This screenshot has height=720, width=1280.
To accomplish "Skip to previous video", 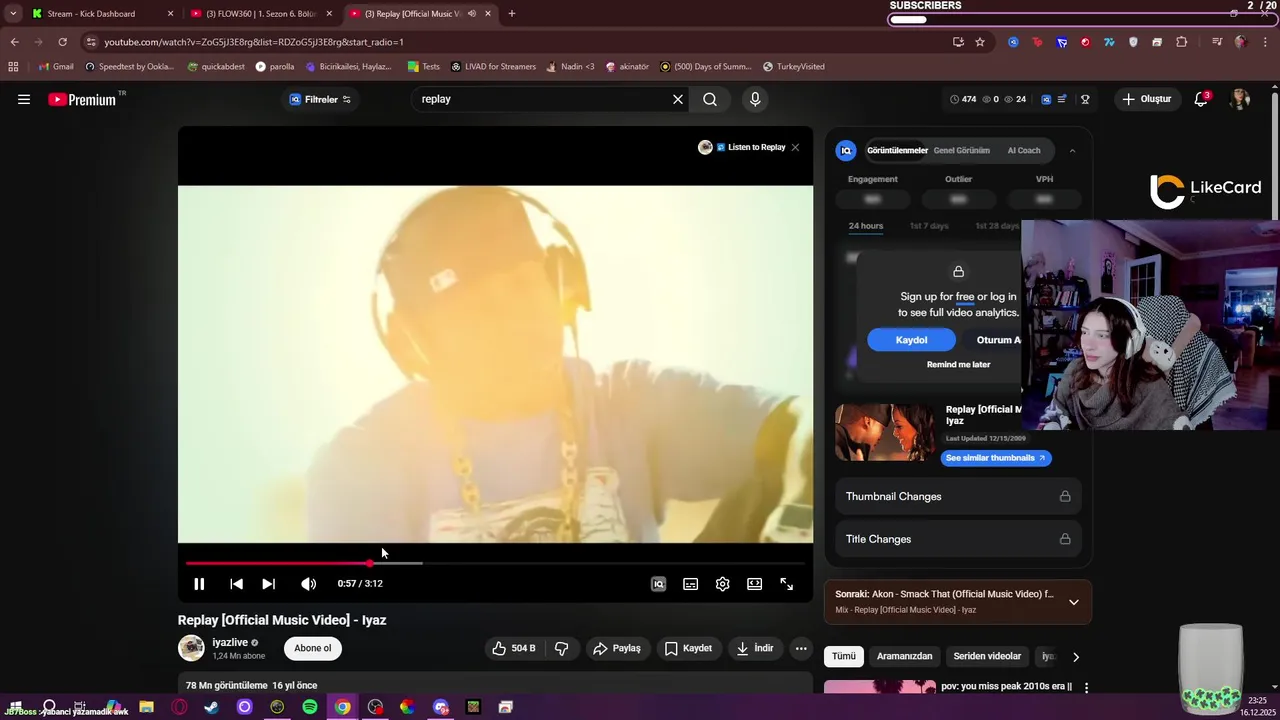I will 236,584.
